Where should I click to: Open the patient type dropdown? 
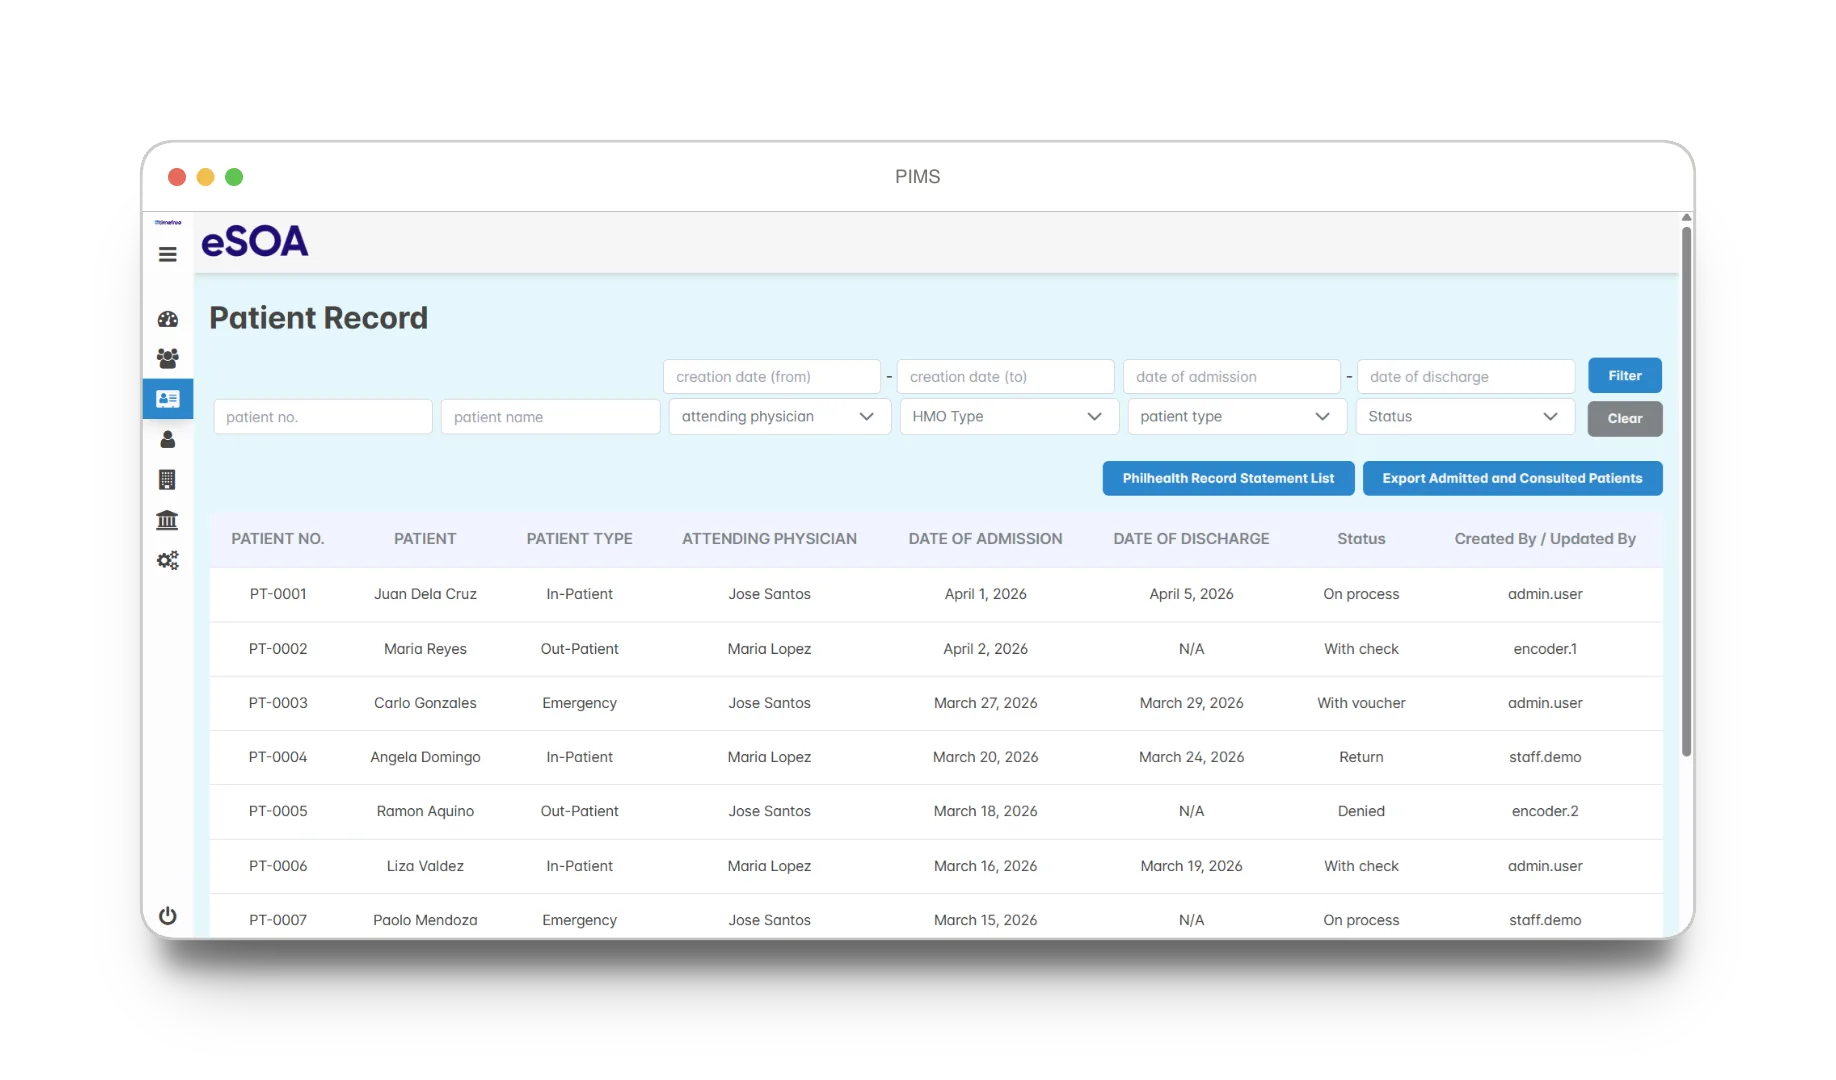point(1236,417)
